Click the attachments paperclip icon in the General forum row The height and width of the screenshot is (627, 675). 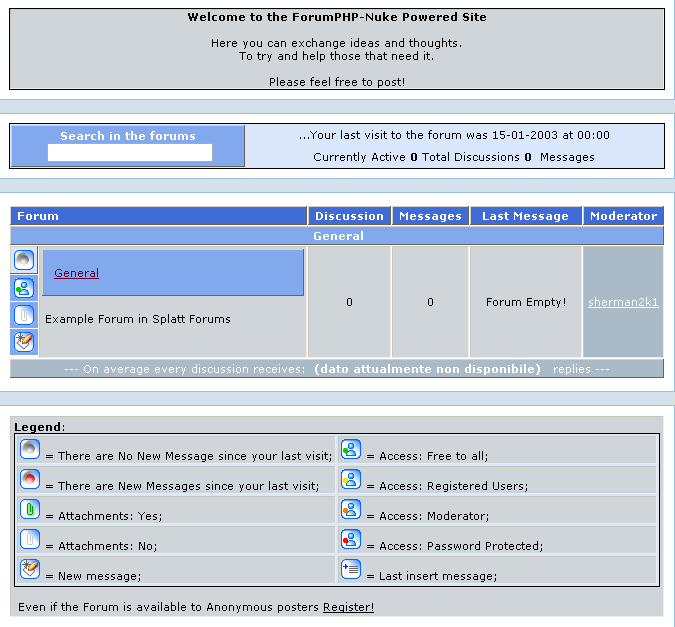pos(24,315)
